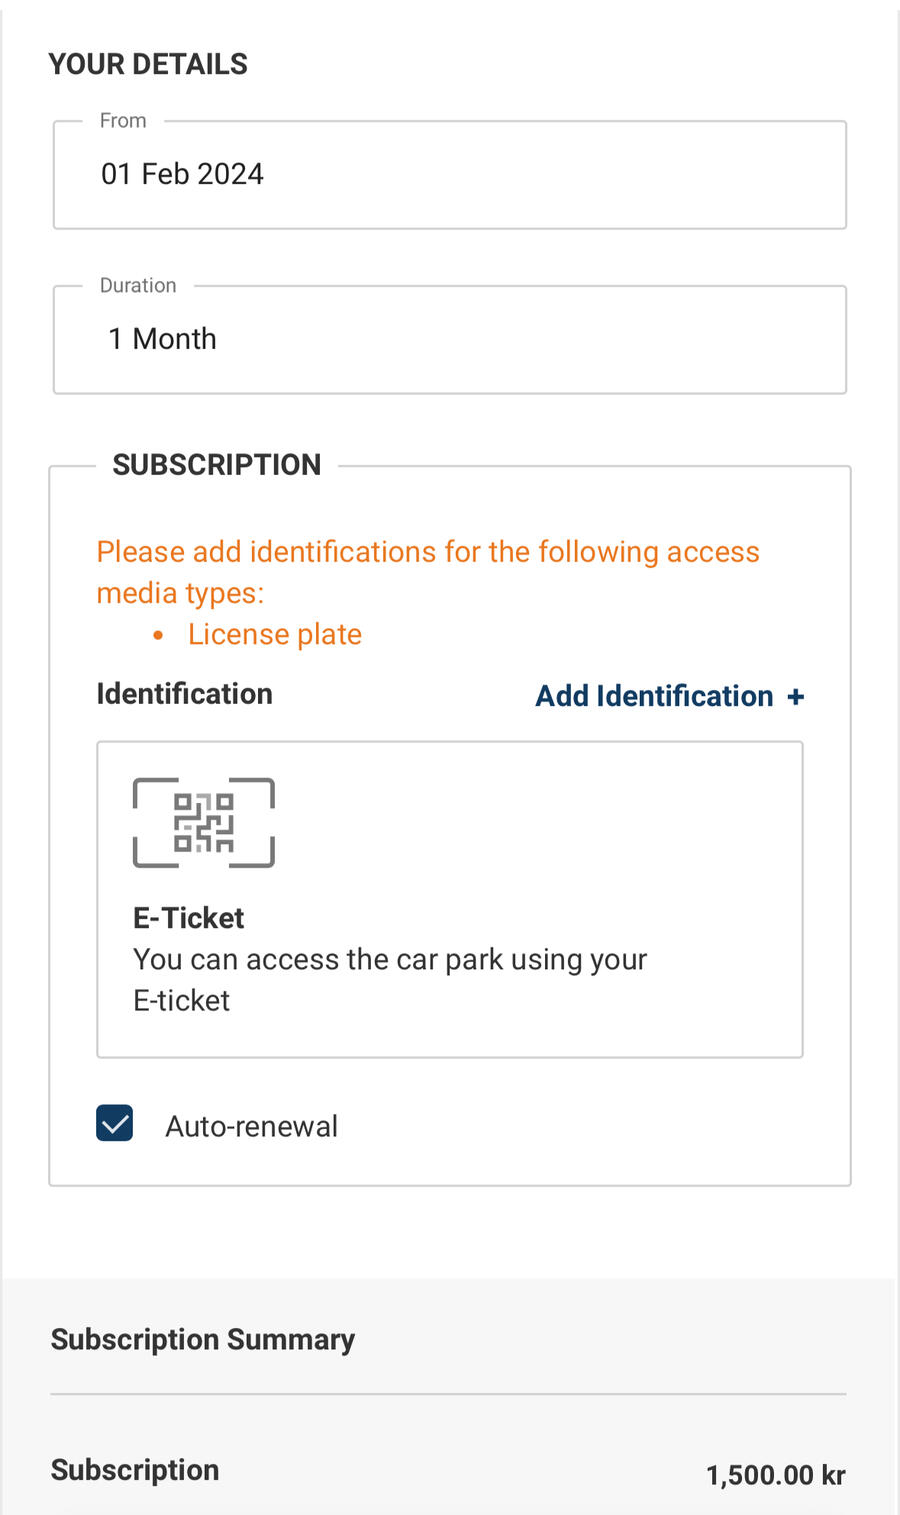Click the orange add identifications warning message
900x1515 pixels.
click(428, 572)
